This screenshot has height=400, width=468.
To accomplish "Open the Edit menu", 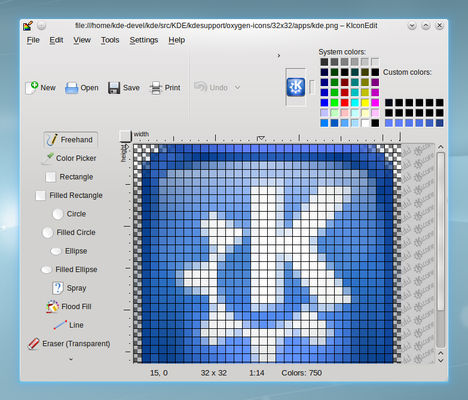I will [56, 40].
